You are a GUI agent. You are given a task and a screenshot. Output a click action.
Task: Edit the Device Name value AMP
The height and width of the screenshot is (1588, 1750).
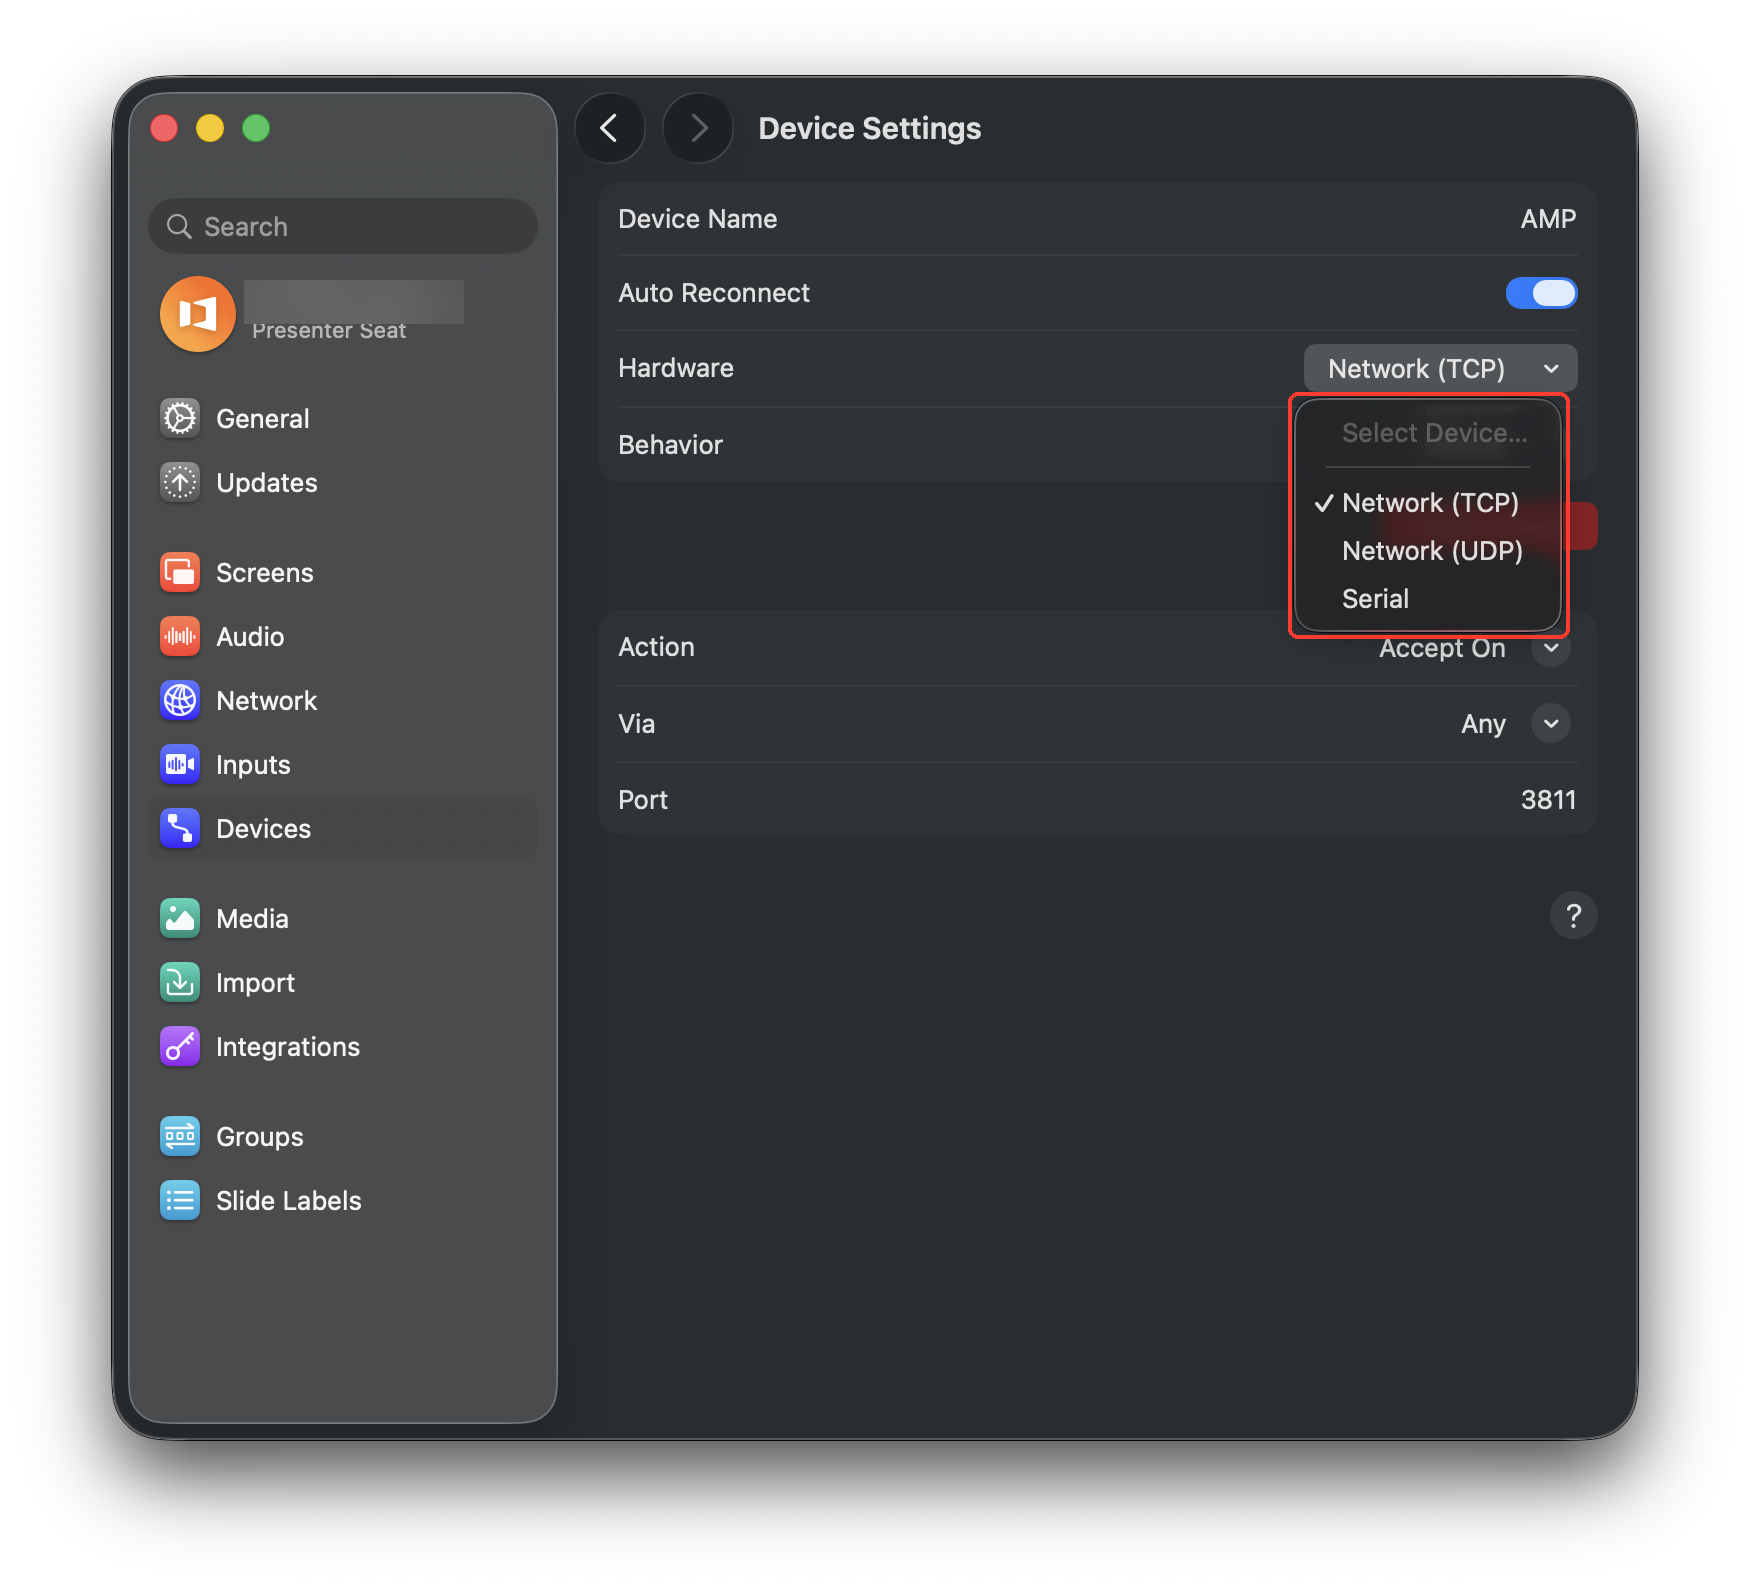coord(1548,219)
